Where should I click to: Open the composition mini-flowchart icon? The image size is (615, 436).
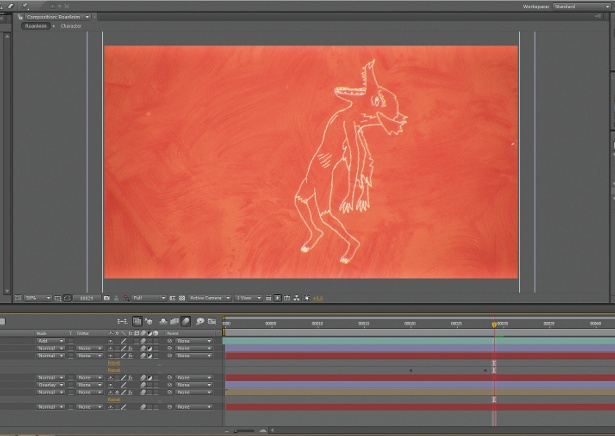122,322
